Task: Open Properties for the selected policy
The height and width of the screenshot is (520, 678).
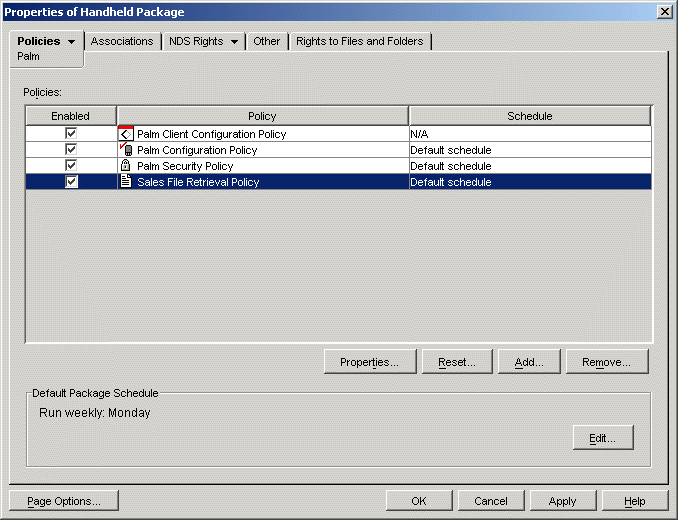Action: click(370, 362)
